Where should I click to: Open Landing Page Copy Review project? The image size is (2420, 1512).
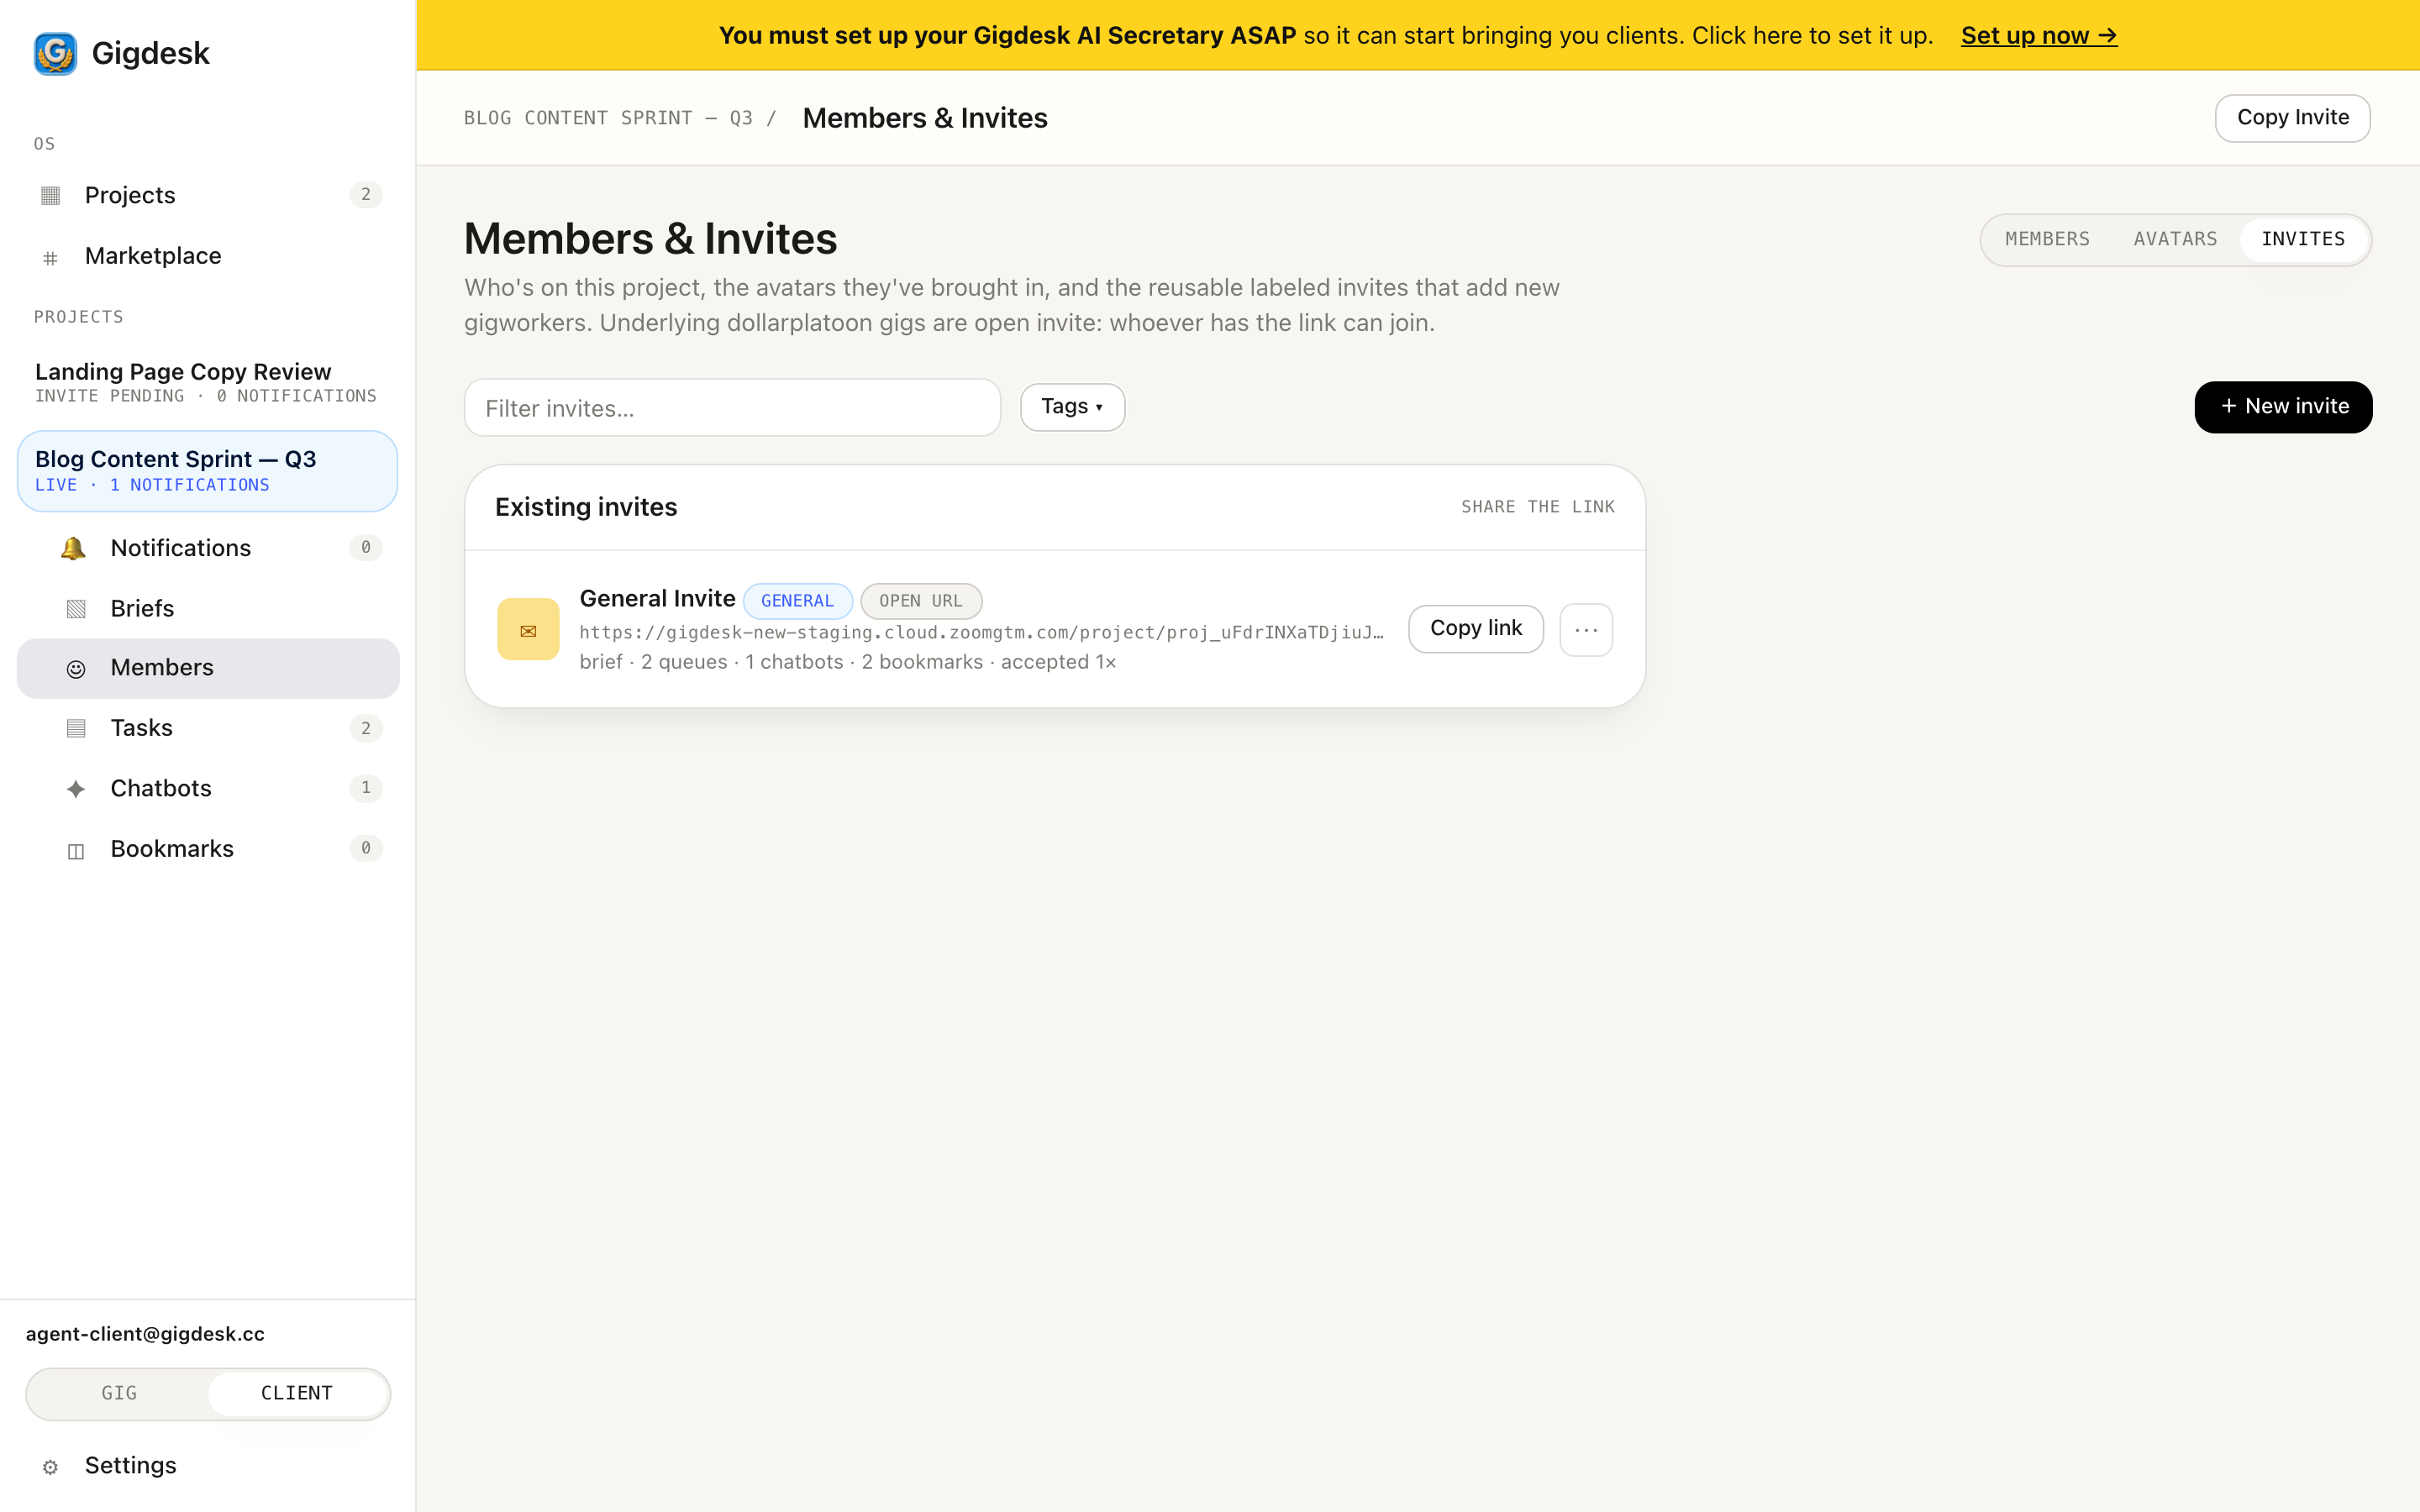tap(207, 382)
